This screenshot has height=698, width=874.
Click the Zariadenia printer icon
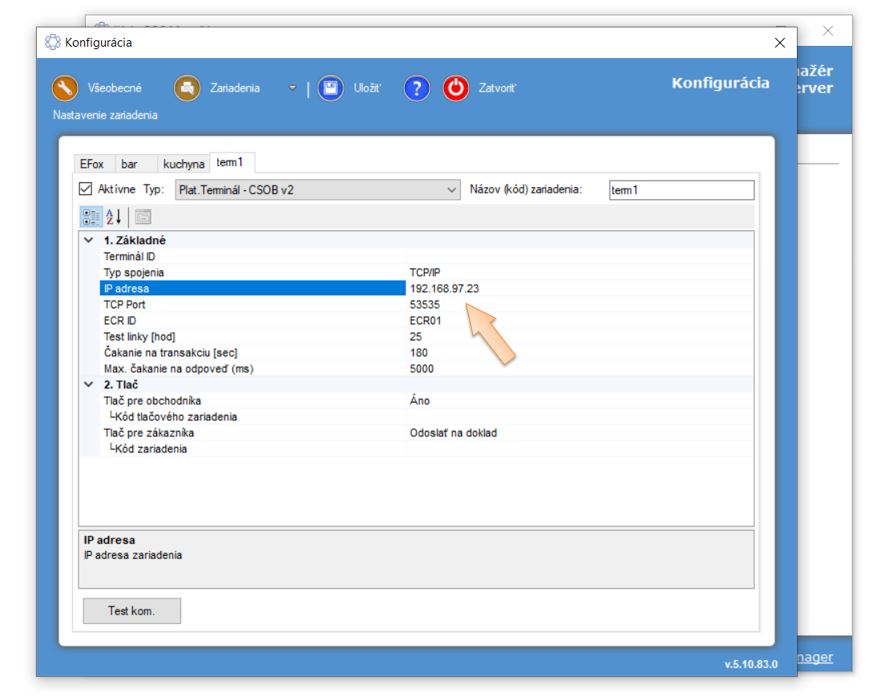pyautogui.click(x=187, y=89)
